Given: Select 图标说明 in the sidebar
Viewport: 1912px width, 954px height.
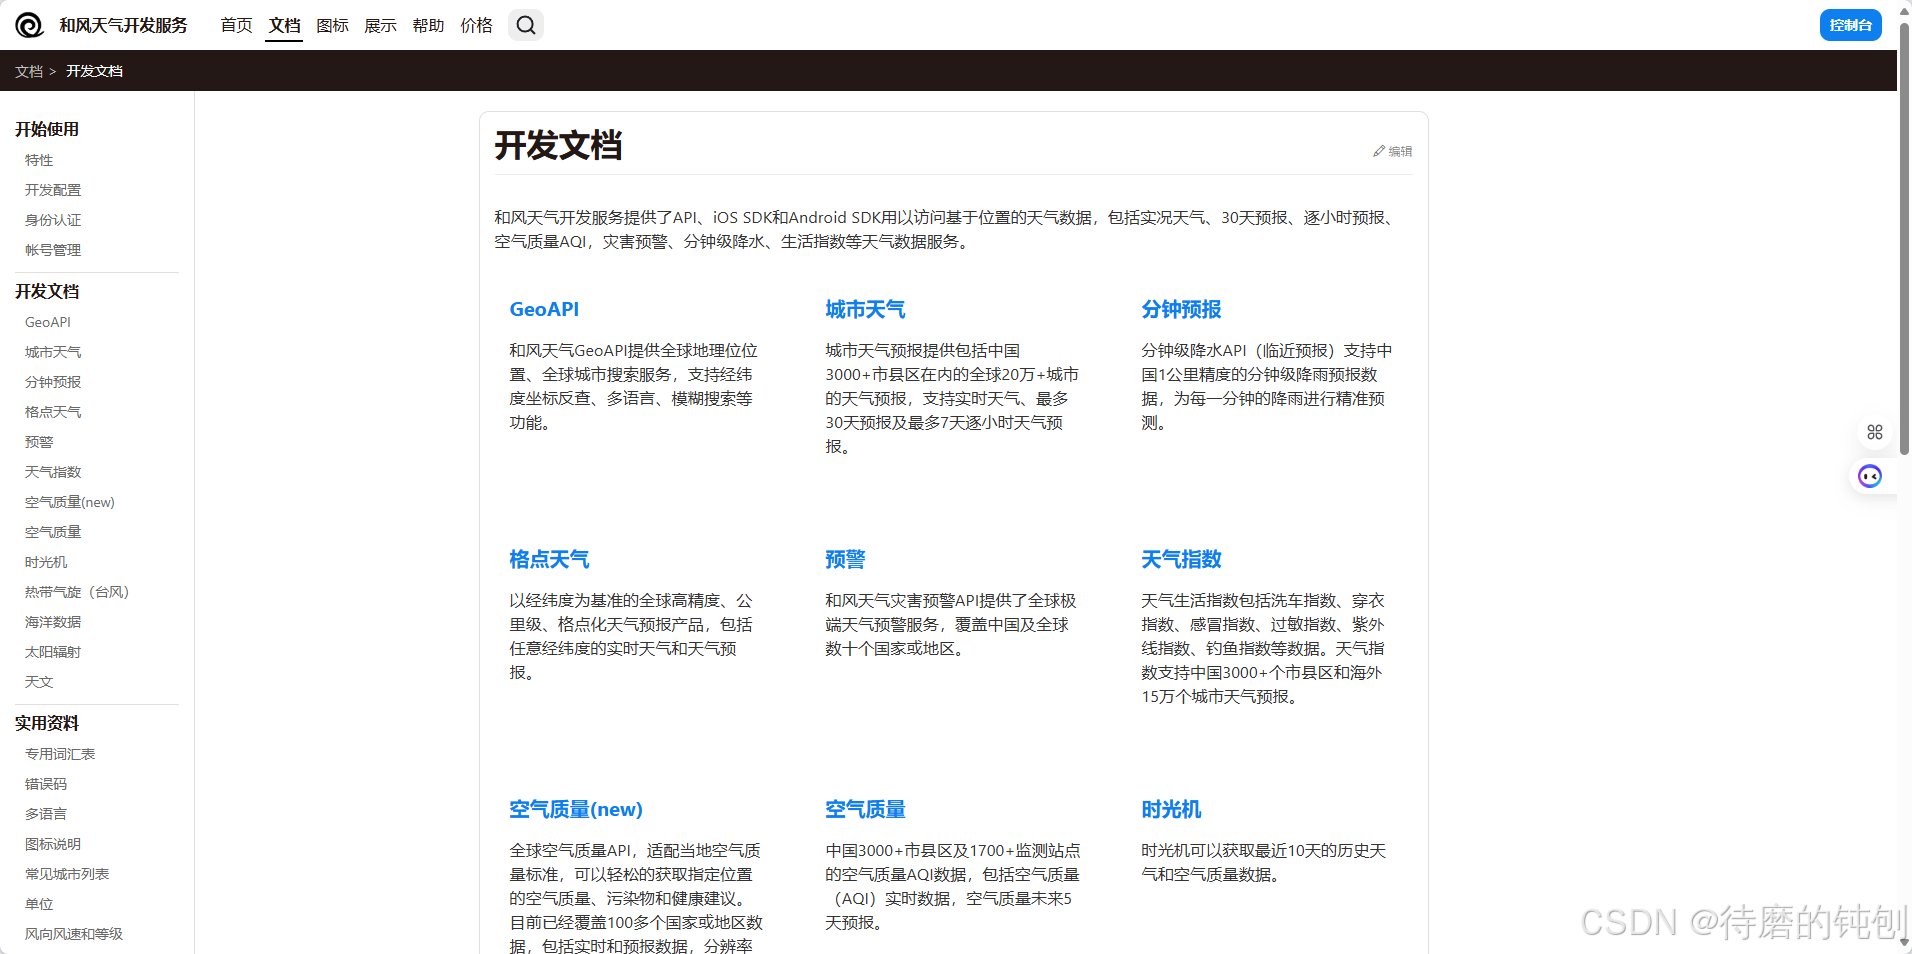Looking at the screenshot, I should tap(53, 844).
